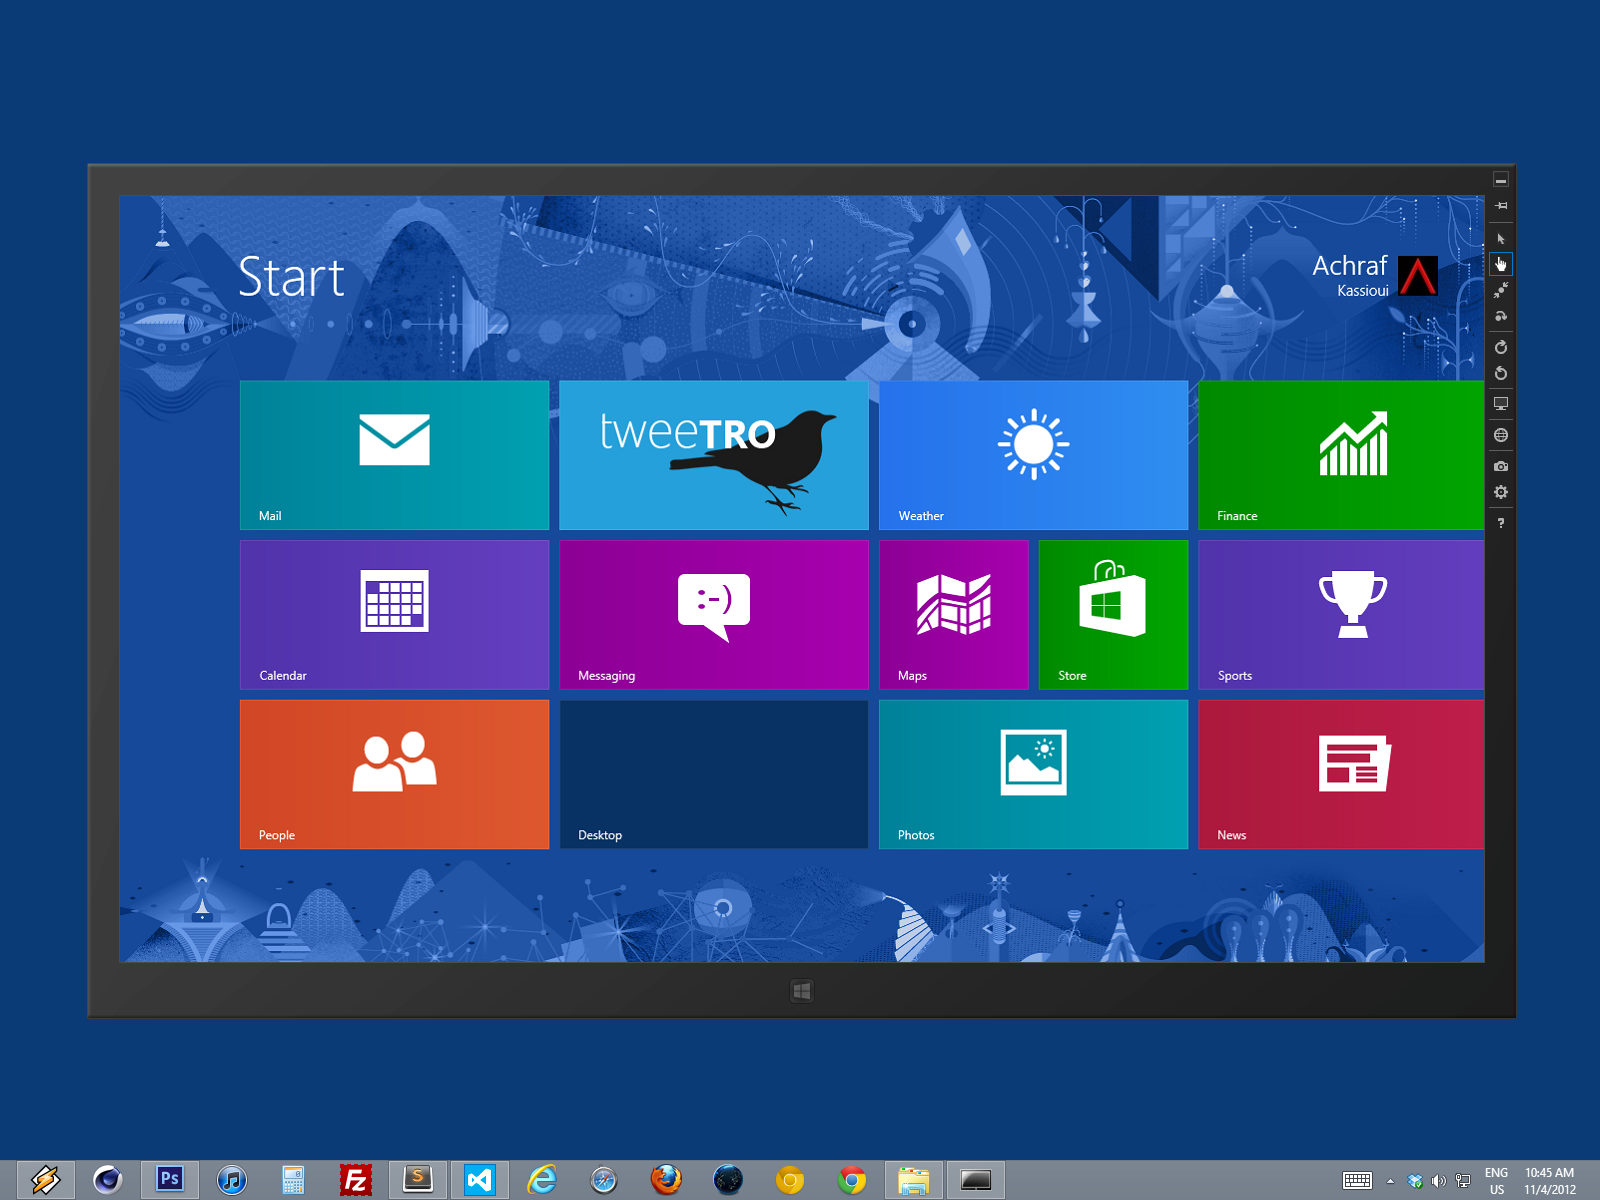
Task: Open the touch keyboard tray icon
Action: coord(1357,1181)
